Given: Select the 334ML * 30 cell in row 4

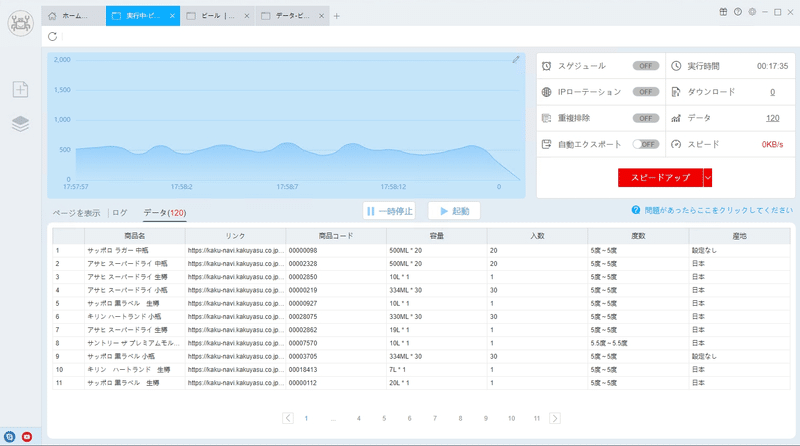Looking at the screenshot, I should point(437,290).
